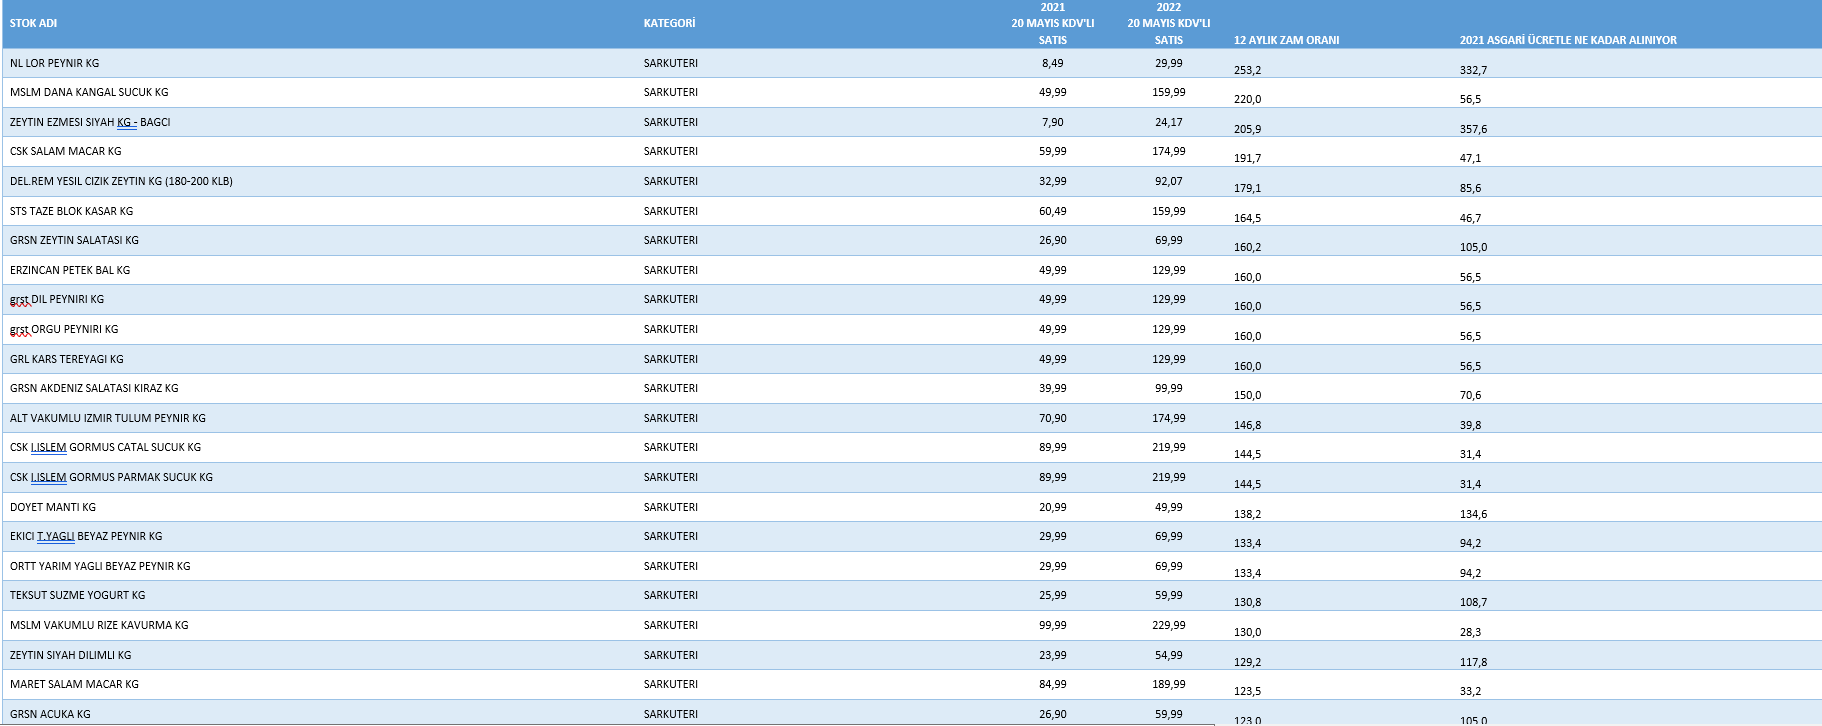The image size is (1822, 726).
Task: Click the ERZINCAN PETEK BAL KG cell
Action: [70, 270]
